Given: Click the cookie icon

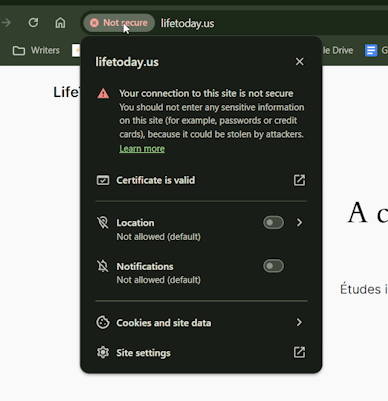Looking at the screenshot, I should pos(103,323).
